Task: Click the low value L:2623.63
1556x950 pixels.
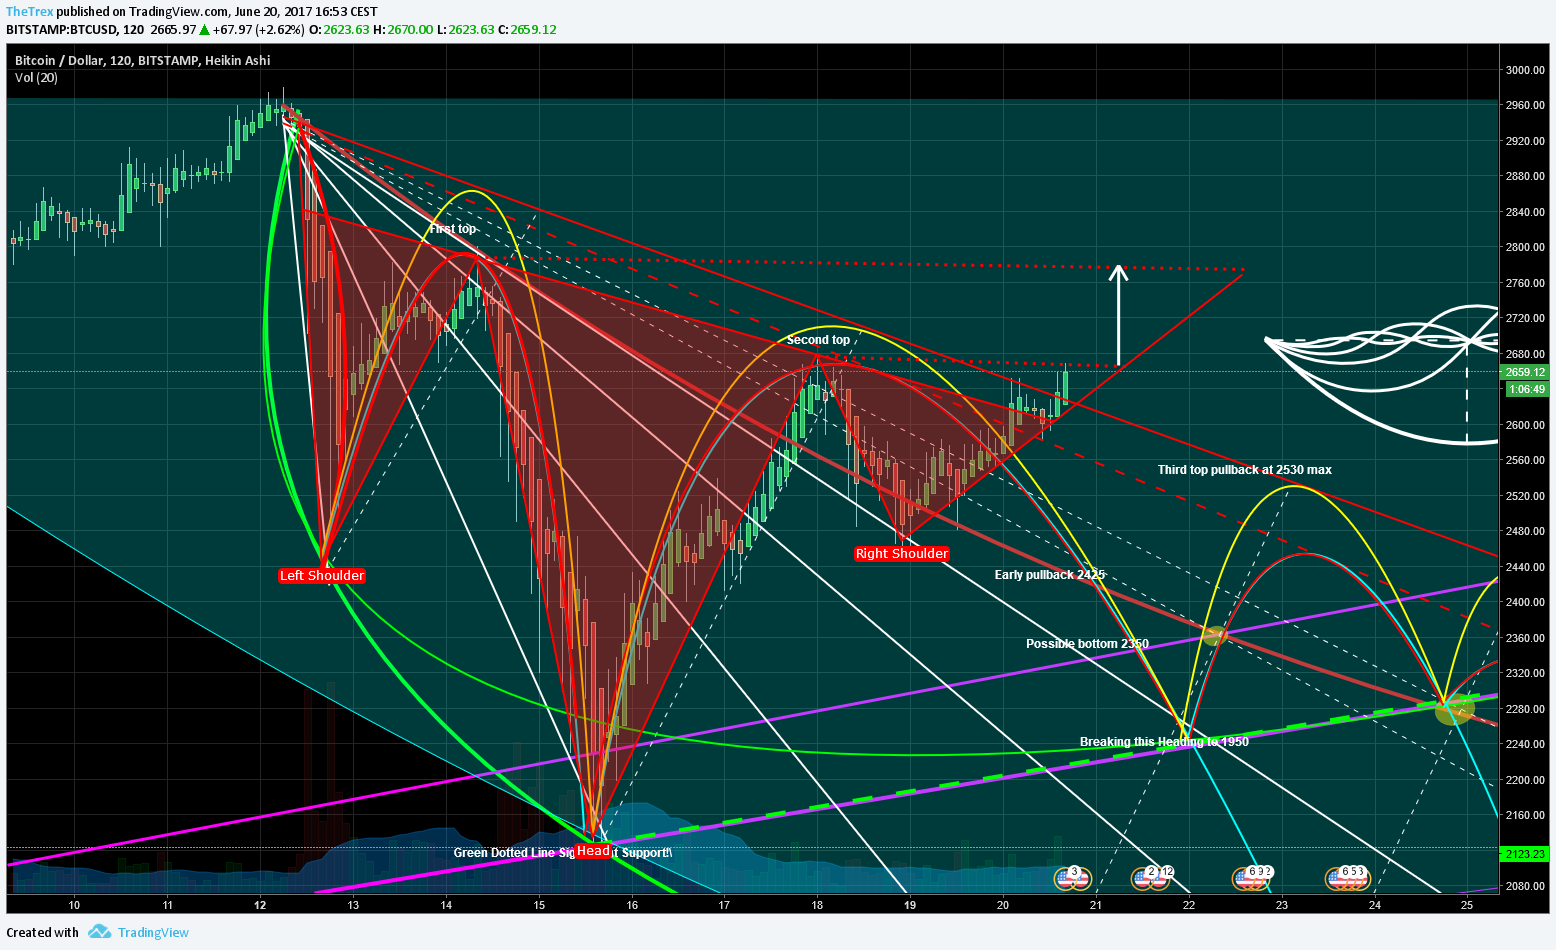Action: (x=466, y=29)
